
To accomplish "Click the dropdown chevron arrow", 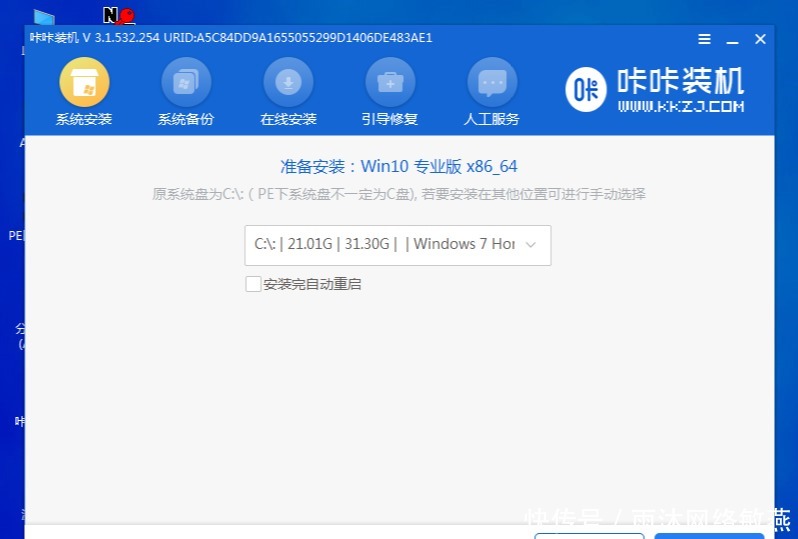I will click(x=530, y=245).
